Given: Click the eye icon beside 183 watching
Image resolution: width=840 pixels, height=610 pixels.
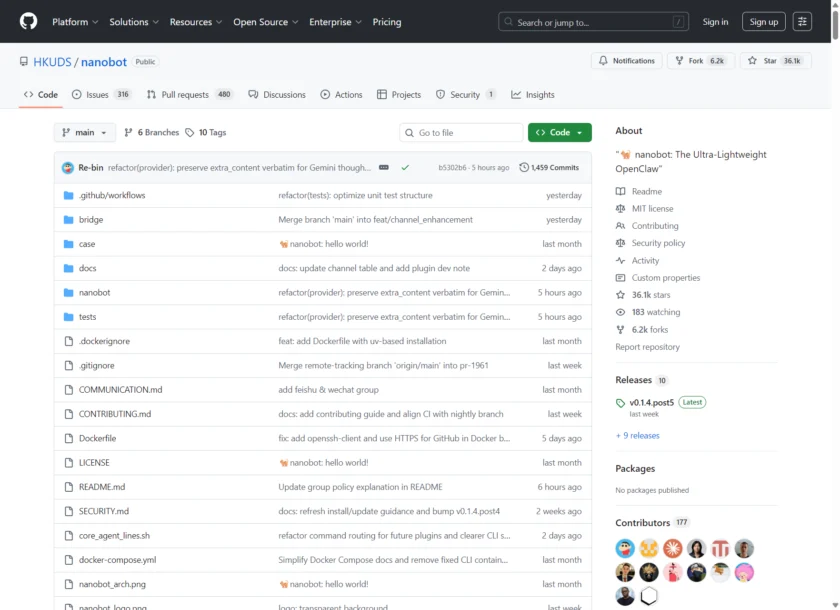Looking at the screenshot, I should click(x=621, y=311).
